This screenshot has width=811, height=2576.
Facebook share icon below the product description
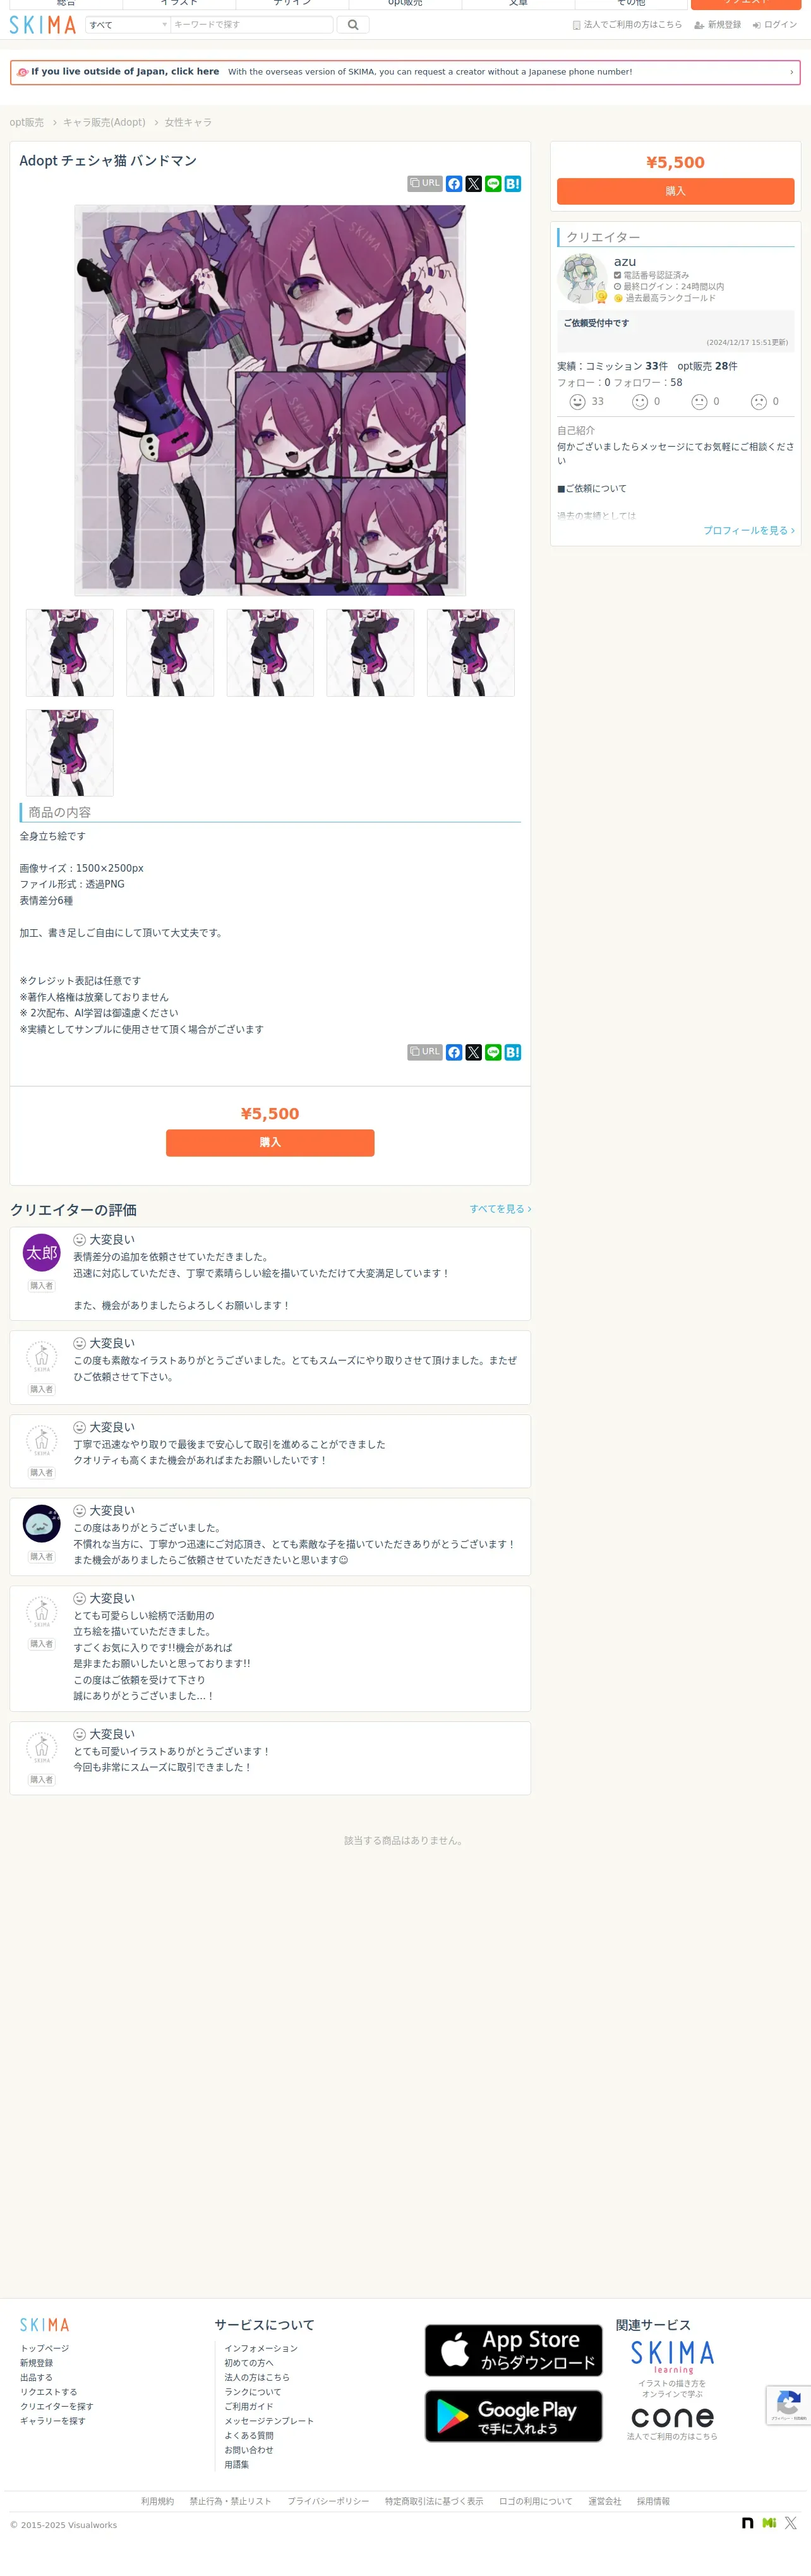click(x=454, y=1052)
